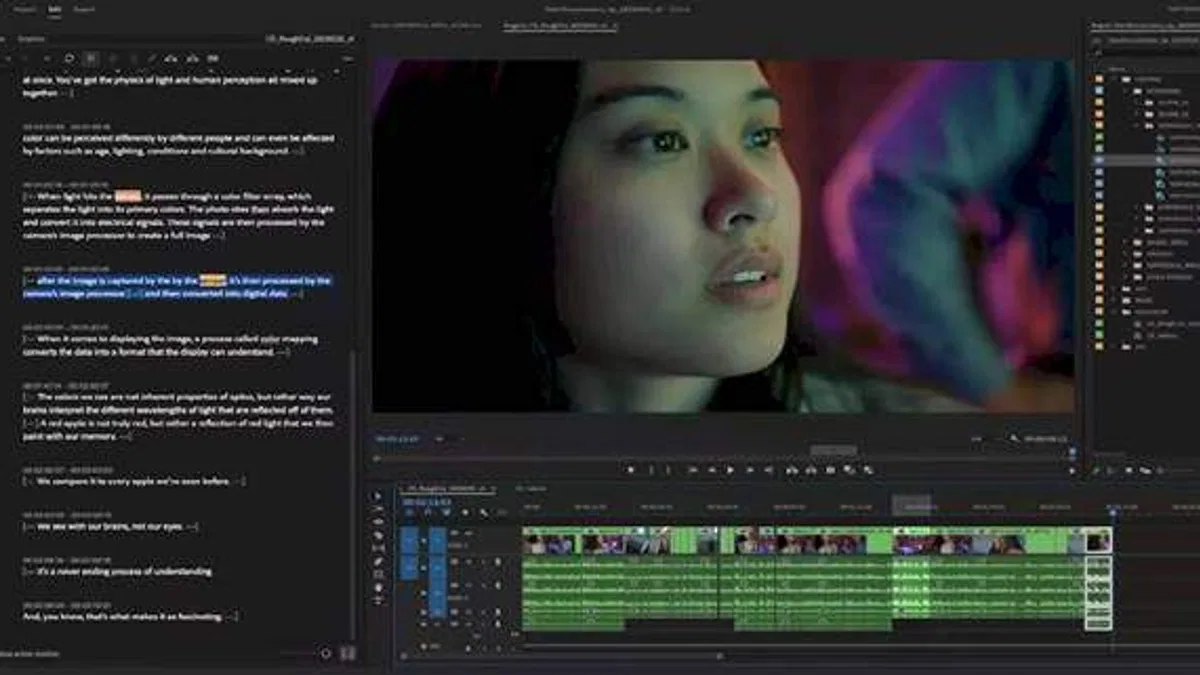Click the Go to In button
Image resolution: width=1200 pixels, height=675 pixels.
pyautogui.click(x=692, y=470)
